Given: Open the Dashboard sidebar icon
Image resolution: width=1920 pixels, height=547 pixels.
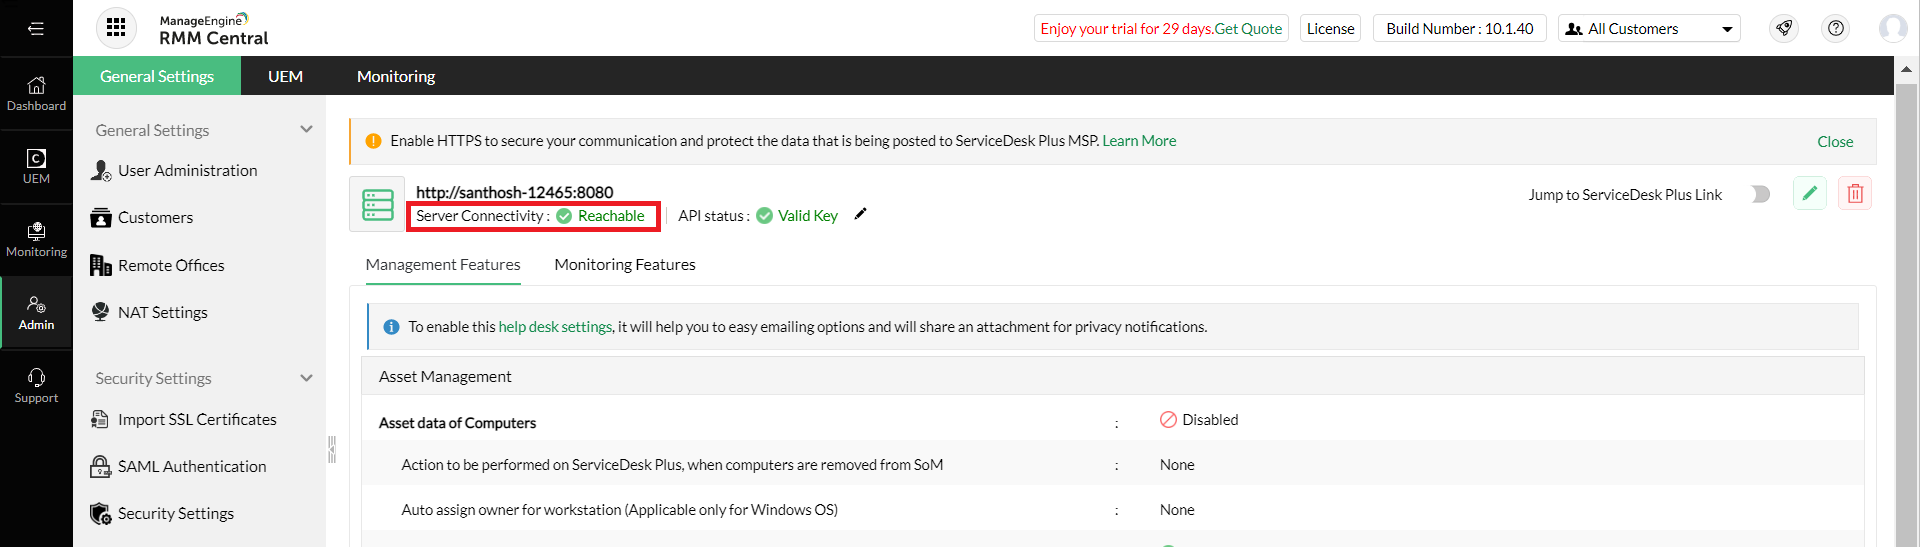Looking at the screenshot, I should pyautogui.click(x=36, y=93).
